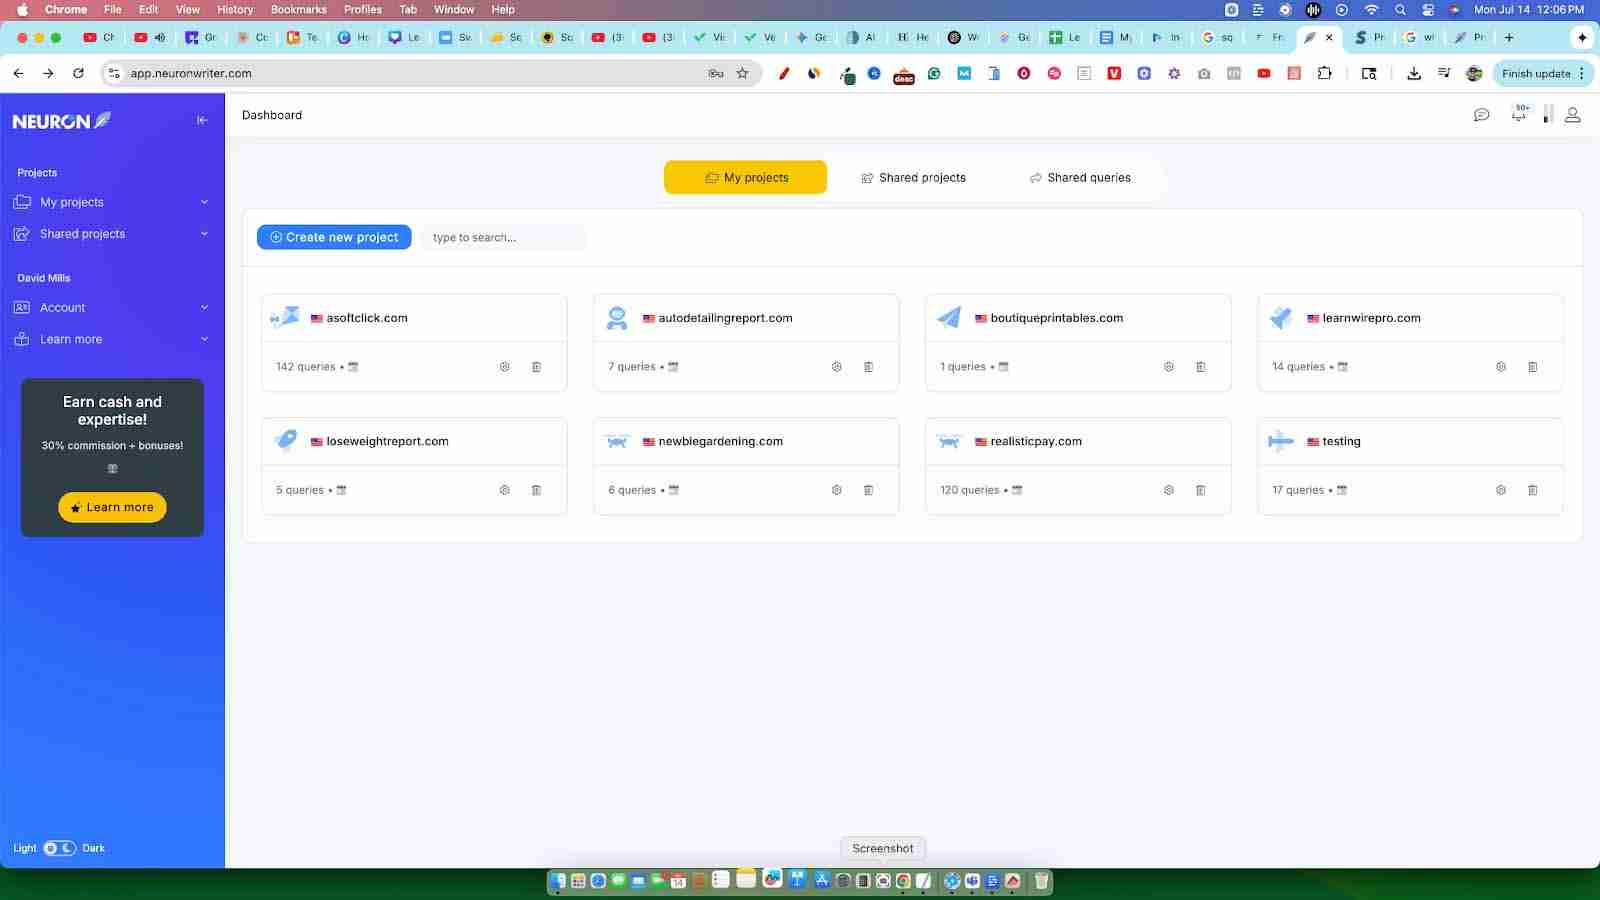Image resolution: width=1600 pixels, height=900 pixels.
Task: Click trash icon on realisticpay.com card
Action: click(x=1200, y=490)
